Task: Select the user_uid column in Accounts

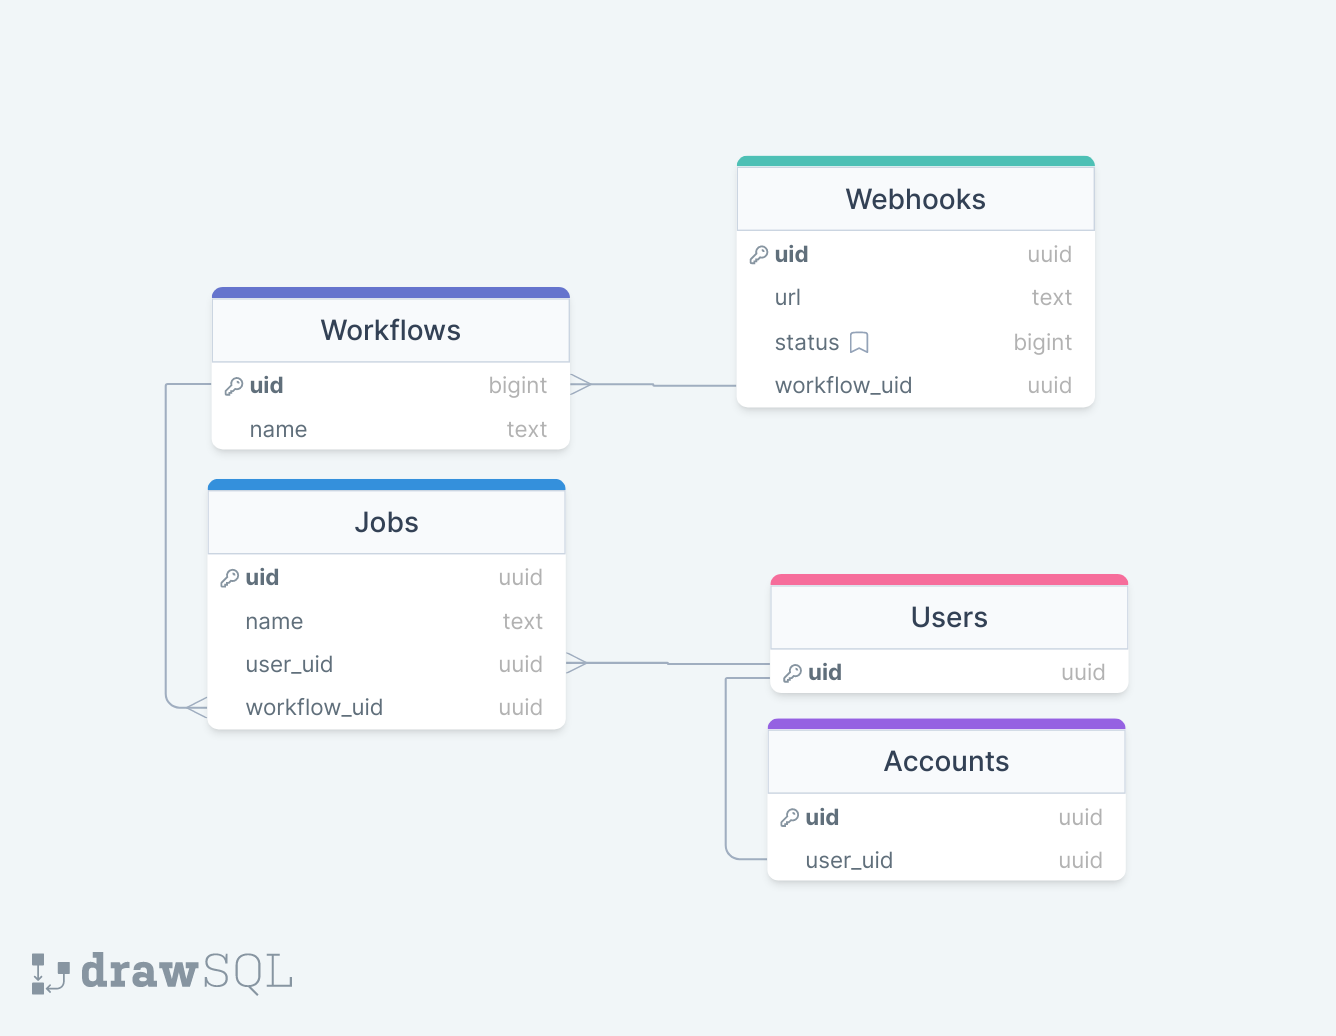Action: pyautogui.click(x=947, y=861)
